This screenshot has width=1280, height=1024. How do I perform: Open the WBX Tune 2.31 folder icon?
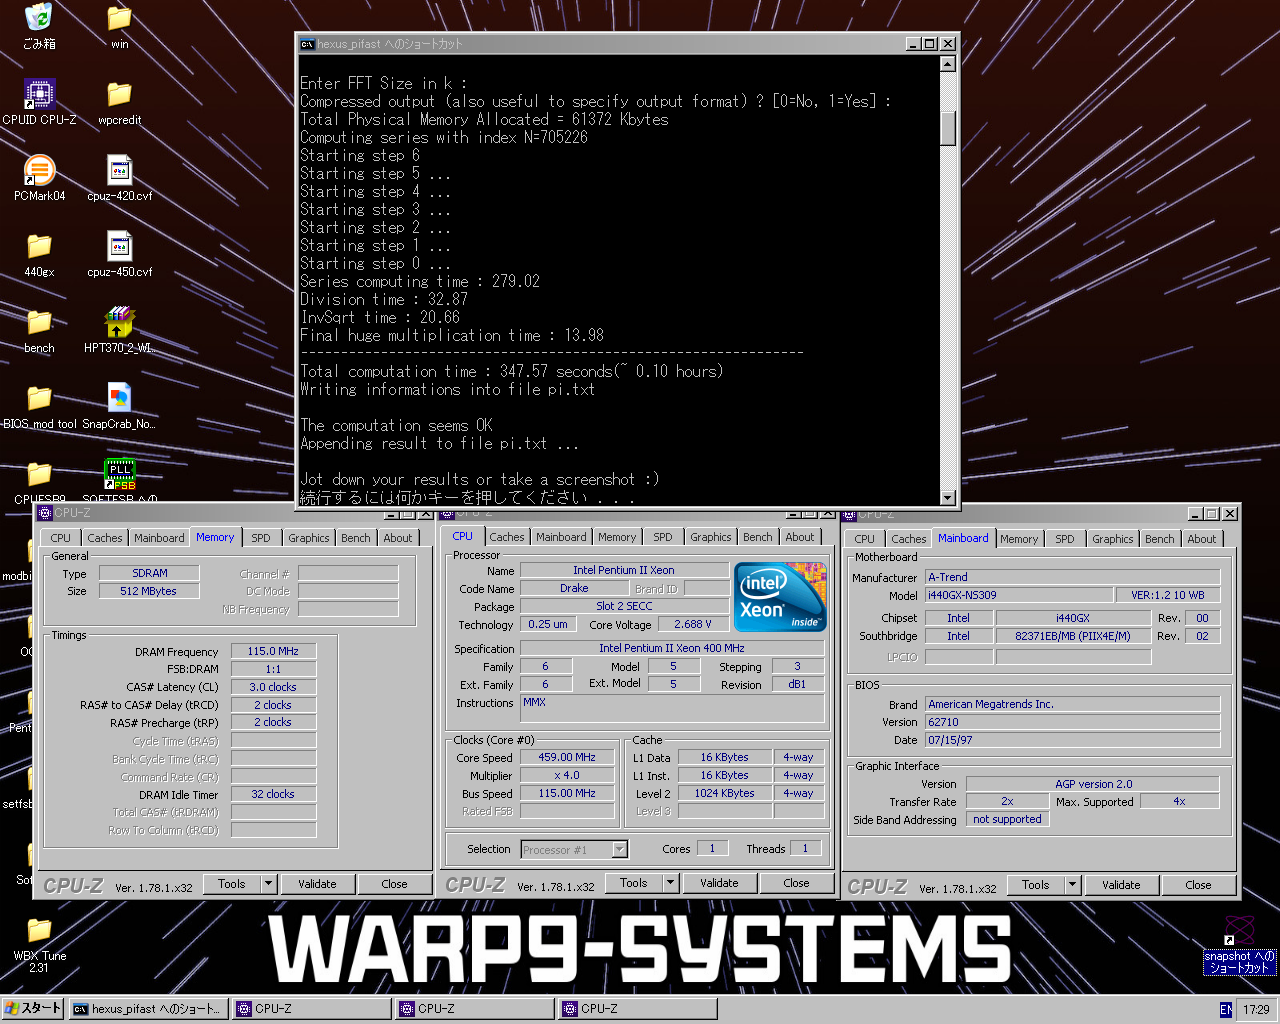39,930
